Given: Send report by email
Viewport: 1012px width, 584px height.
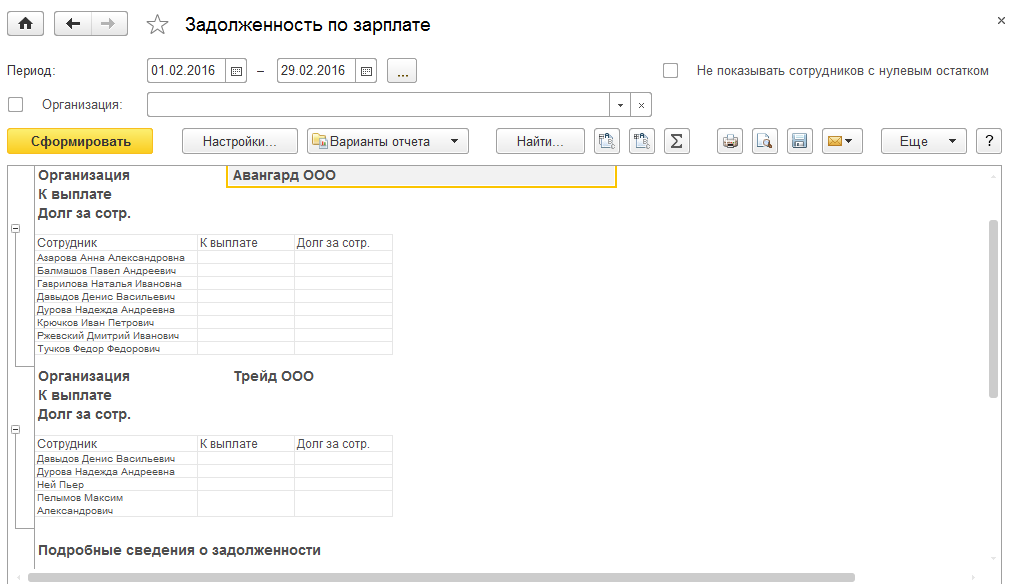Looking at the screenshot, I should pos(842,141).
